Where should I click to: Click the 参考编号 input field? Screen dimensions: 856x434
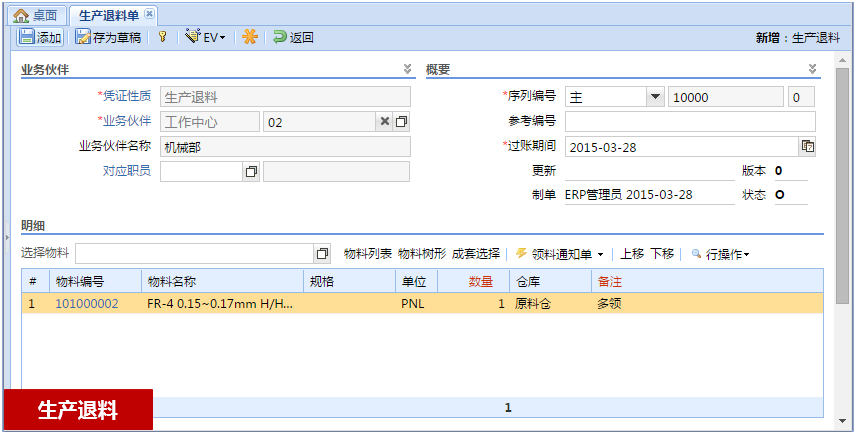[x=690, y=122]
